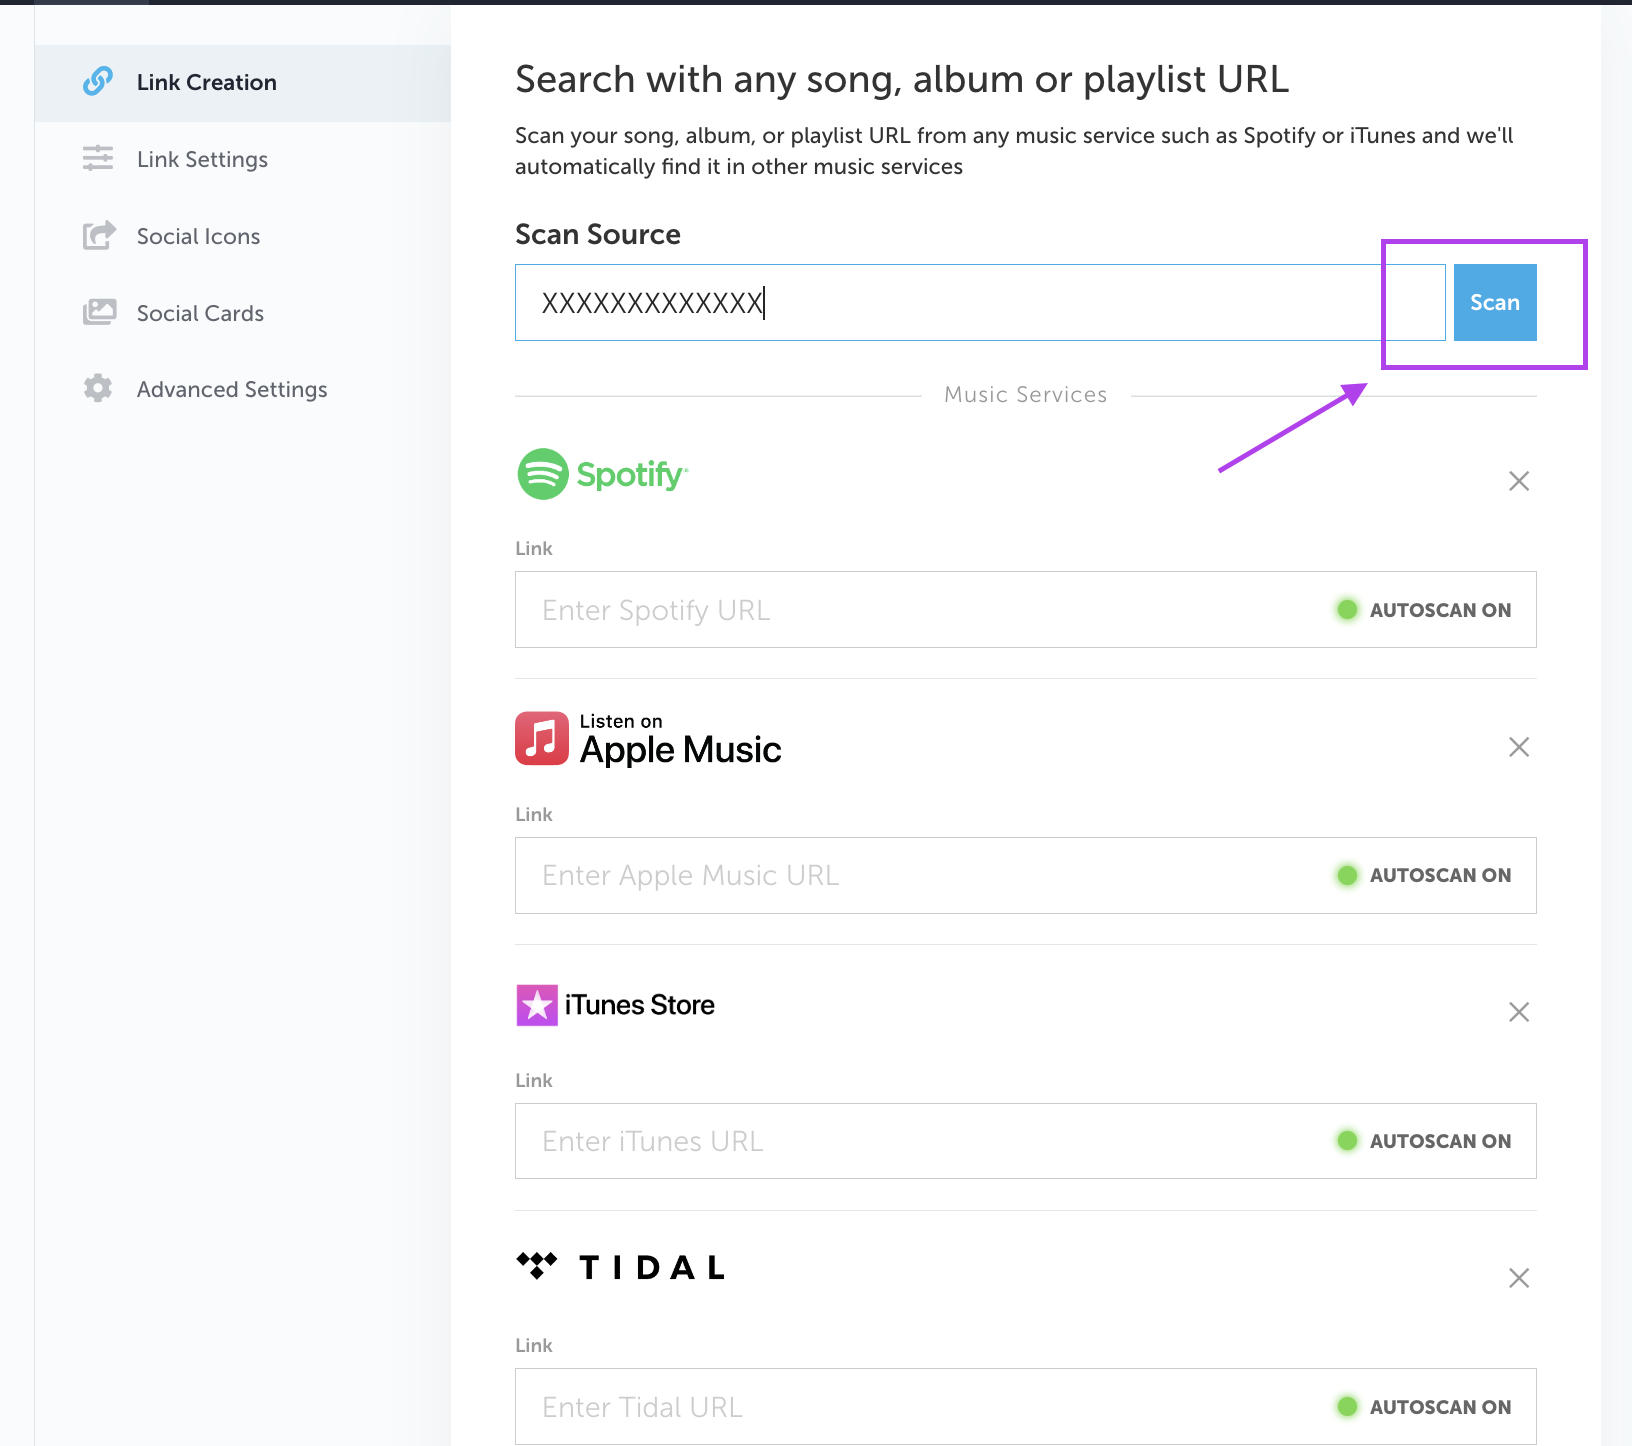Click the page heading 'Search with any song'
Viewport: 1632px width, 1446px height.
902,79
